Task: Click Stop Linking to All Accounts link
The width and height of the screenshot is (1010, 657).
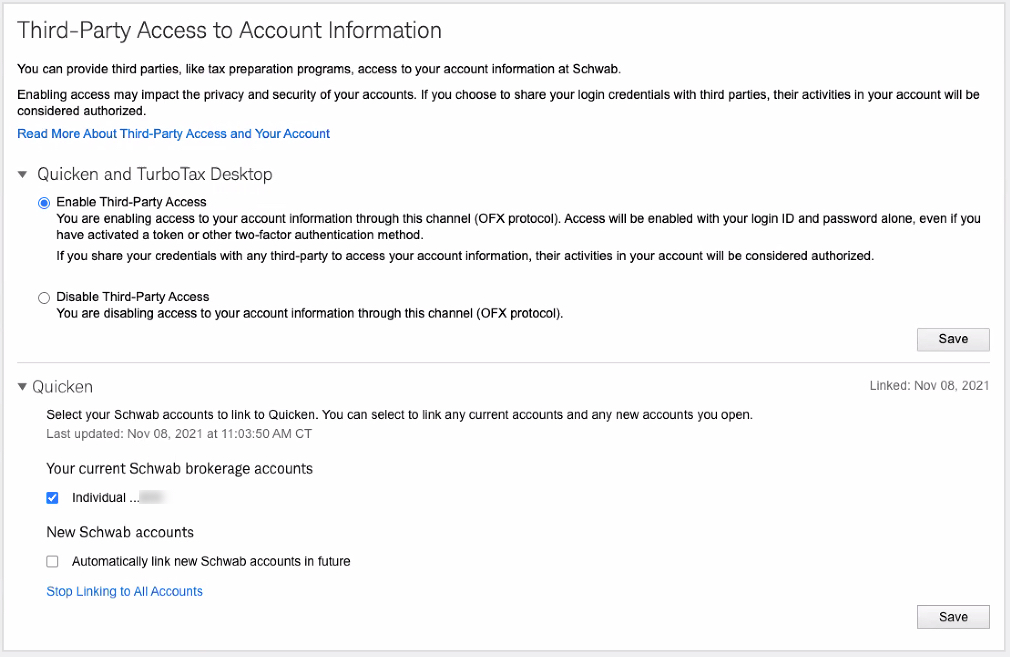Action: coord(124,591)
